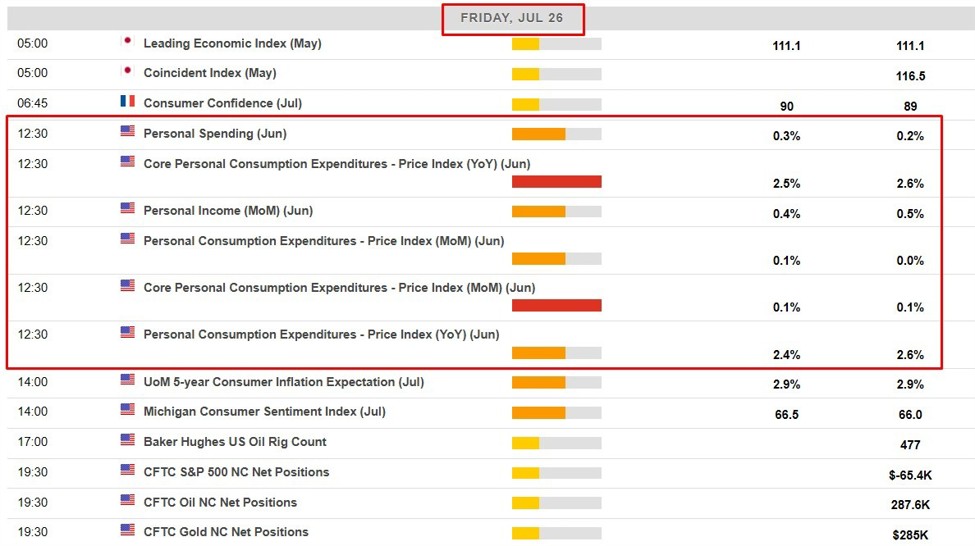This screenshot has width=975, height=546.
Task: Click the US flag beside UoM 5-year Consumer Inflation Expectation
Action: (x=127, y=380)
